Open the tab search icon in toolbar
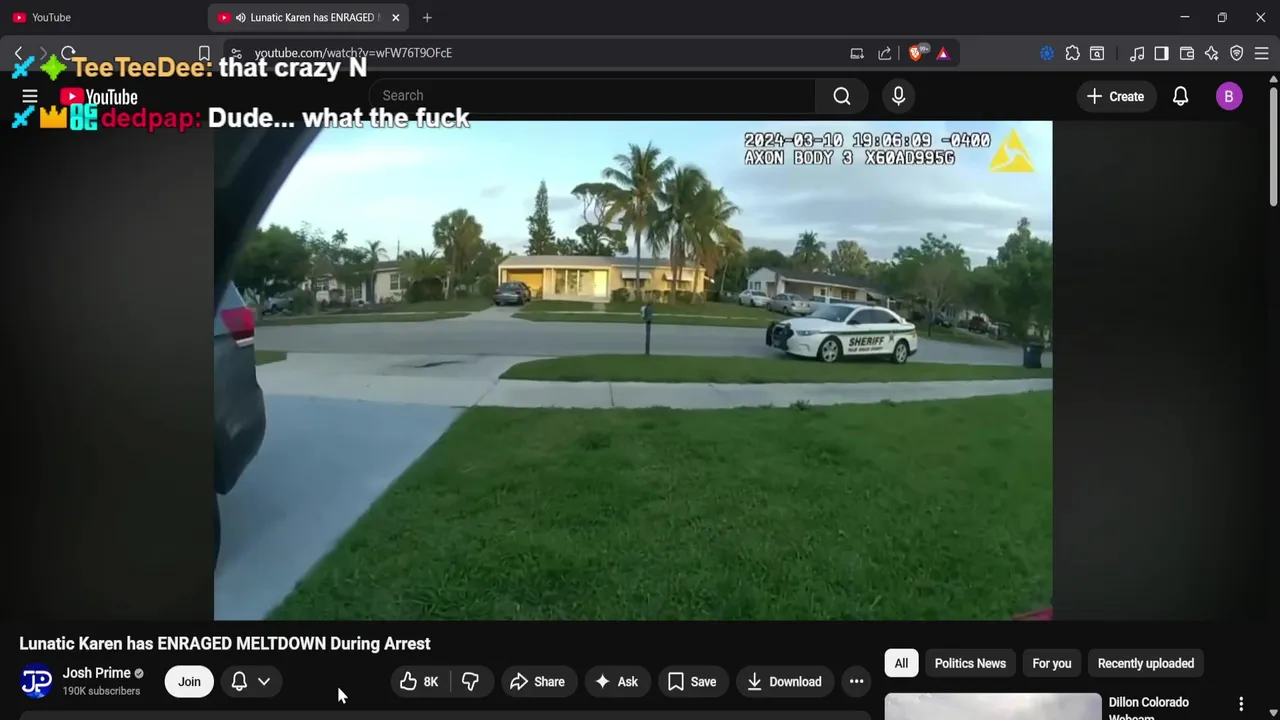This screenshot has width=1280, height=720. point(1097,53)
